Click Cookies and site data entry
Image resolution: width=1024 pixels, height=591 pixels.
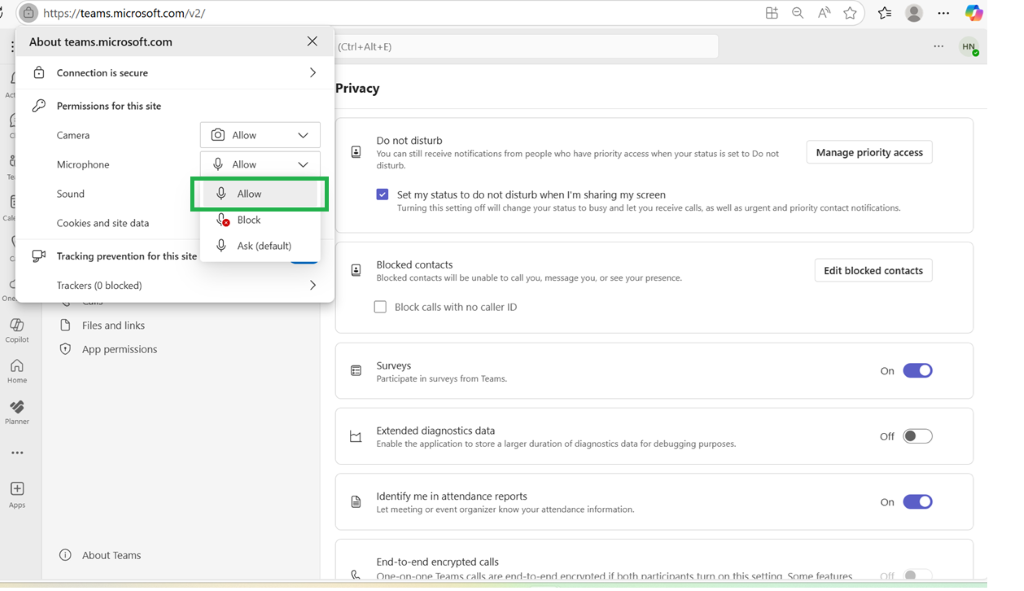point(103,223)
